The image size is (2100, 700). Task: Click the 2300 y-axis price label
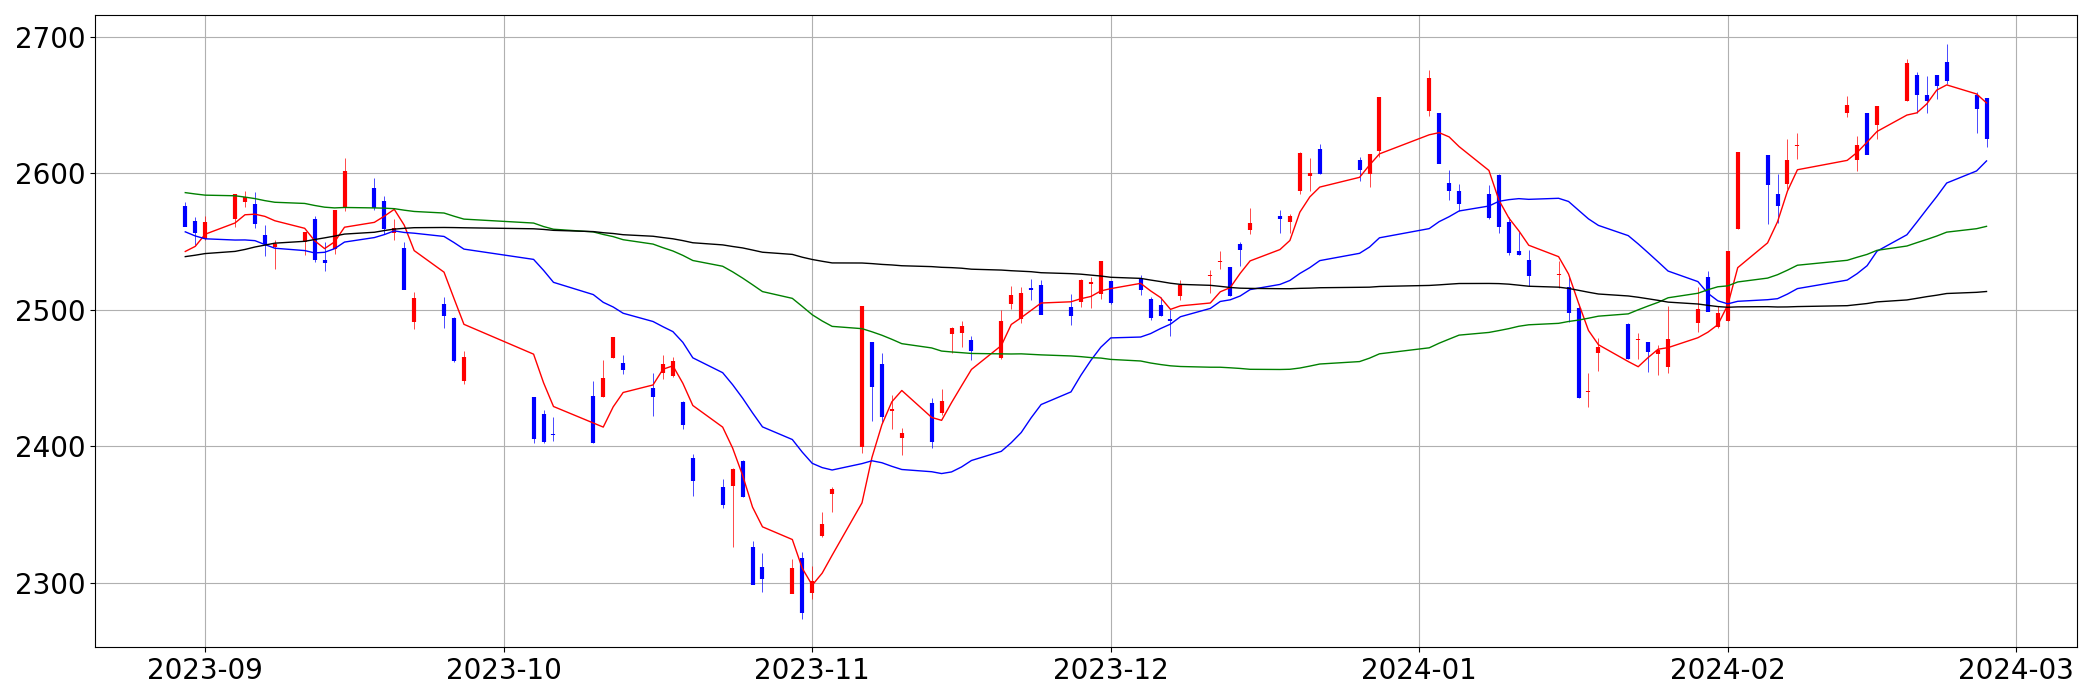(x=50, y=584)
